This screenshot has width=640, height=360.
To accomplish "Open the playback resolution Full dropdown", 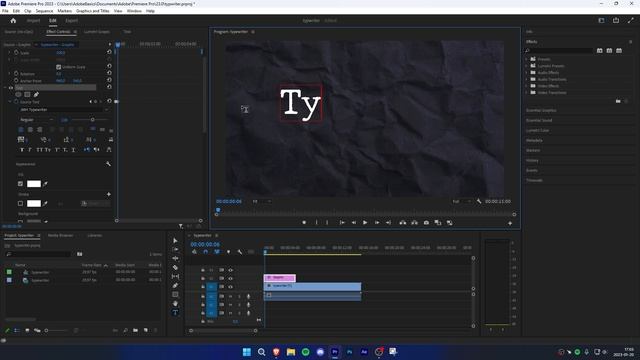I will 461,201.
